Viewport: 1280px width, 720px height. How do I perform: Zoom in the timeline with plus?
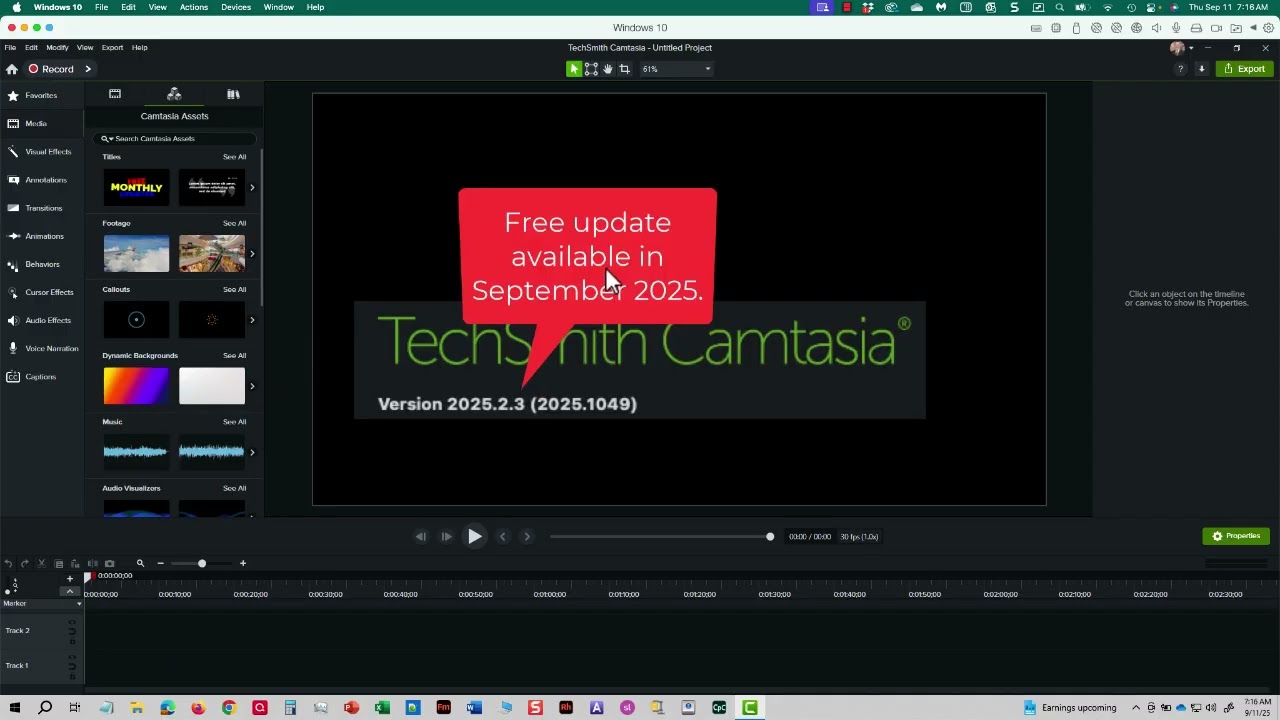(x=242, y=564)
